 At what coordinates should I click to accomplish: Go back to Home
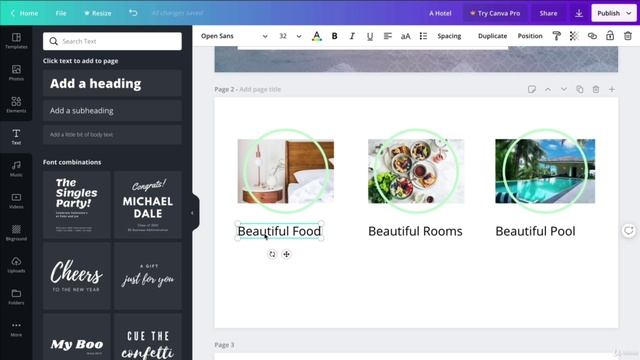[24, 13]
